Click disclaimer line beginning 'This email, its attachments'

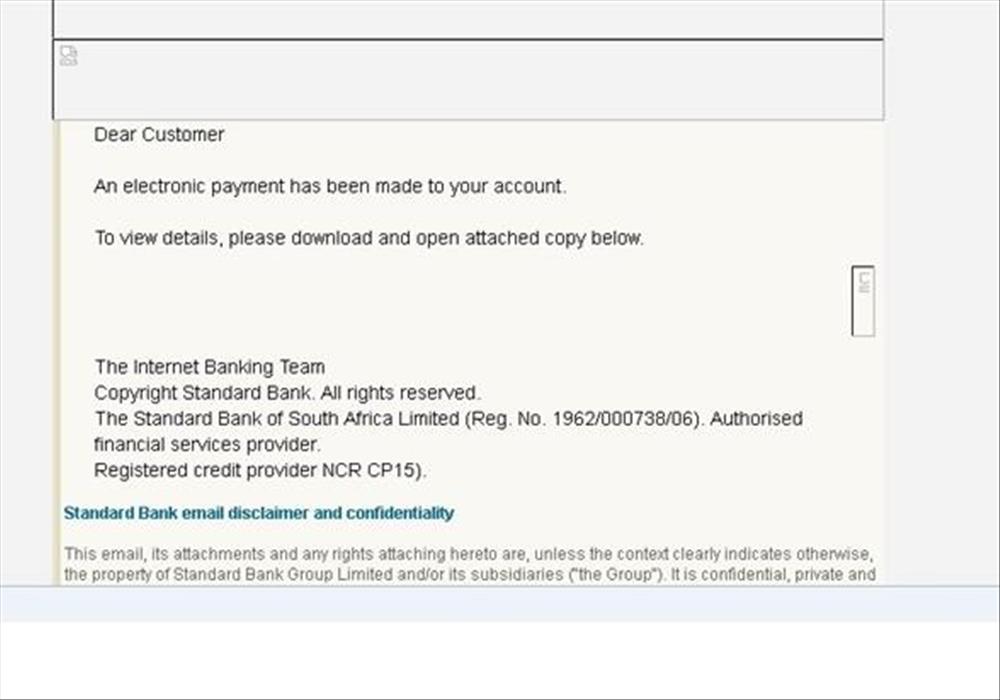(x=469, y=554)
